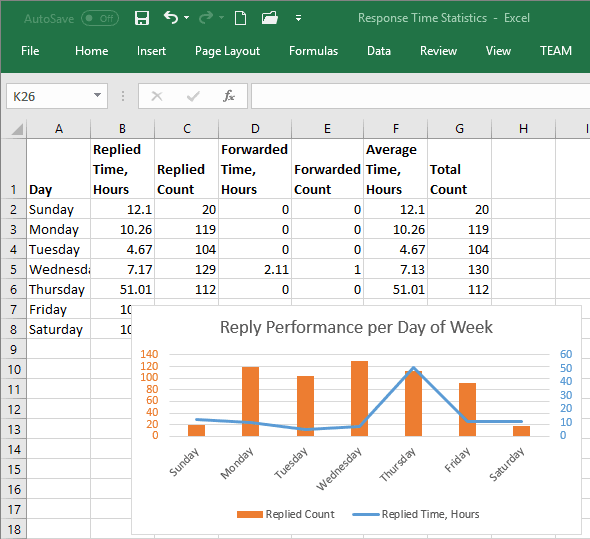The image size is (590, 539).
Task: Click the Select All triangle corner
Action: (x=17, y=129)
